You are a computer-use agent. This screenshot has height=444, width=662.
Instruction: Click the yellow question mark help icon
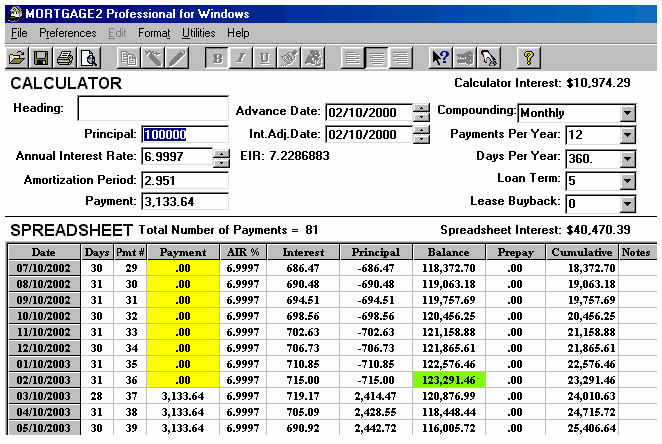coord(528,57)
